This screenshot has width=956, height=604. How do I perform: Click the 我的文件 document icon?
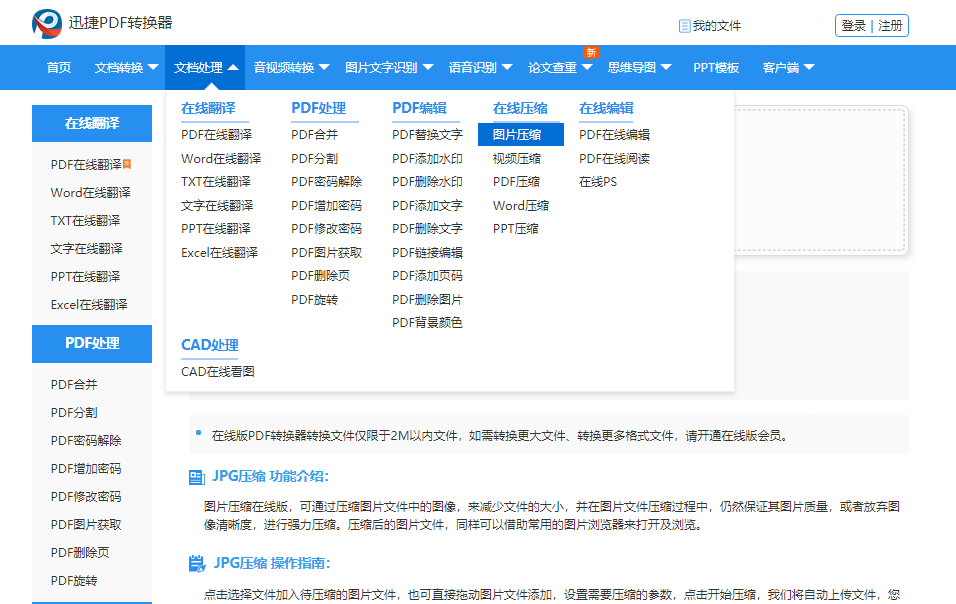(685, 26)
